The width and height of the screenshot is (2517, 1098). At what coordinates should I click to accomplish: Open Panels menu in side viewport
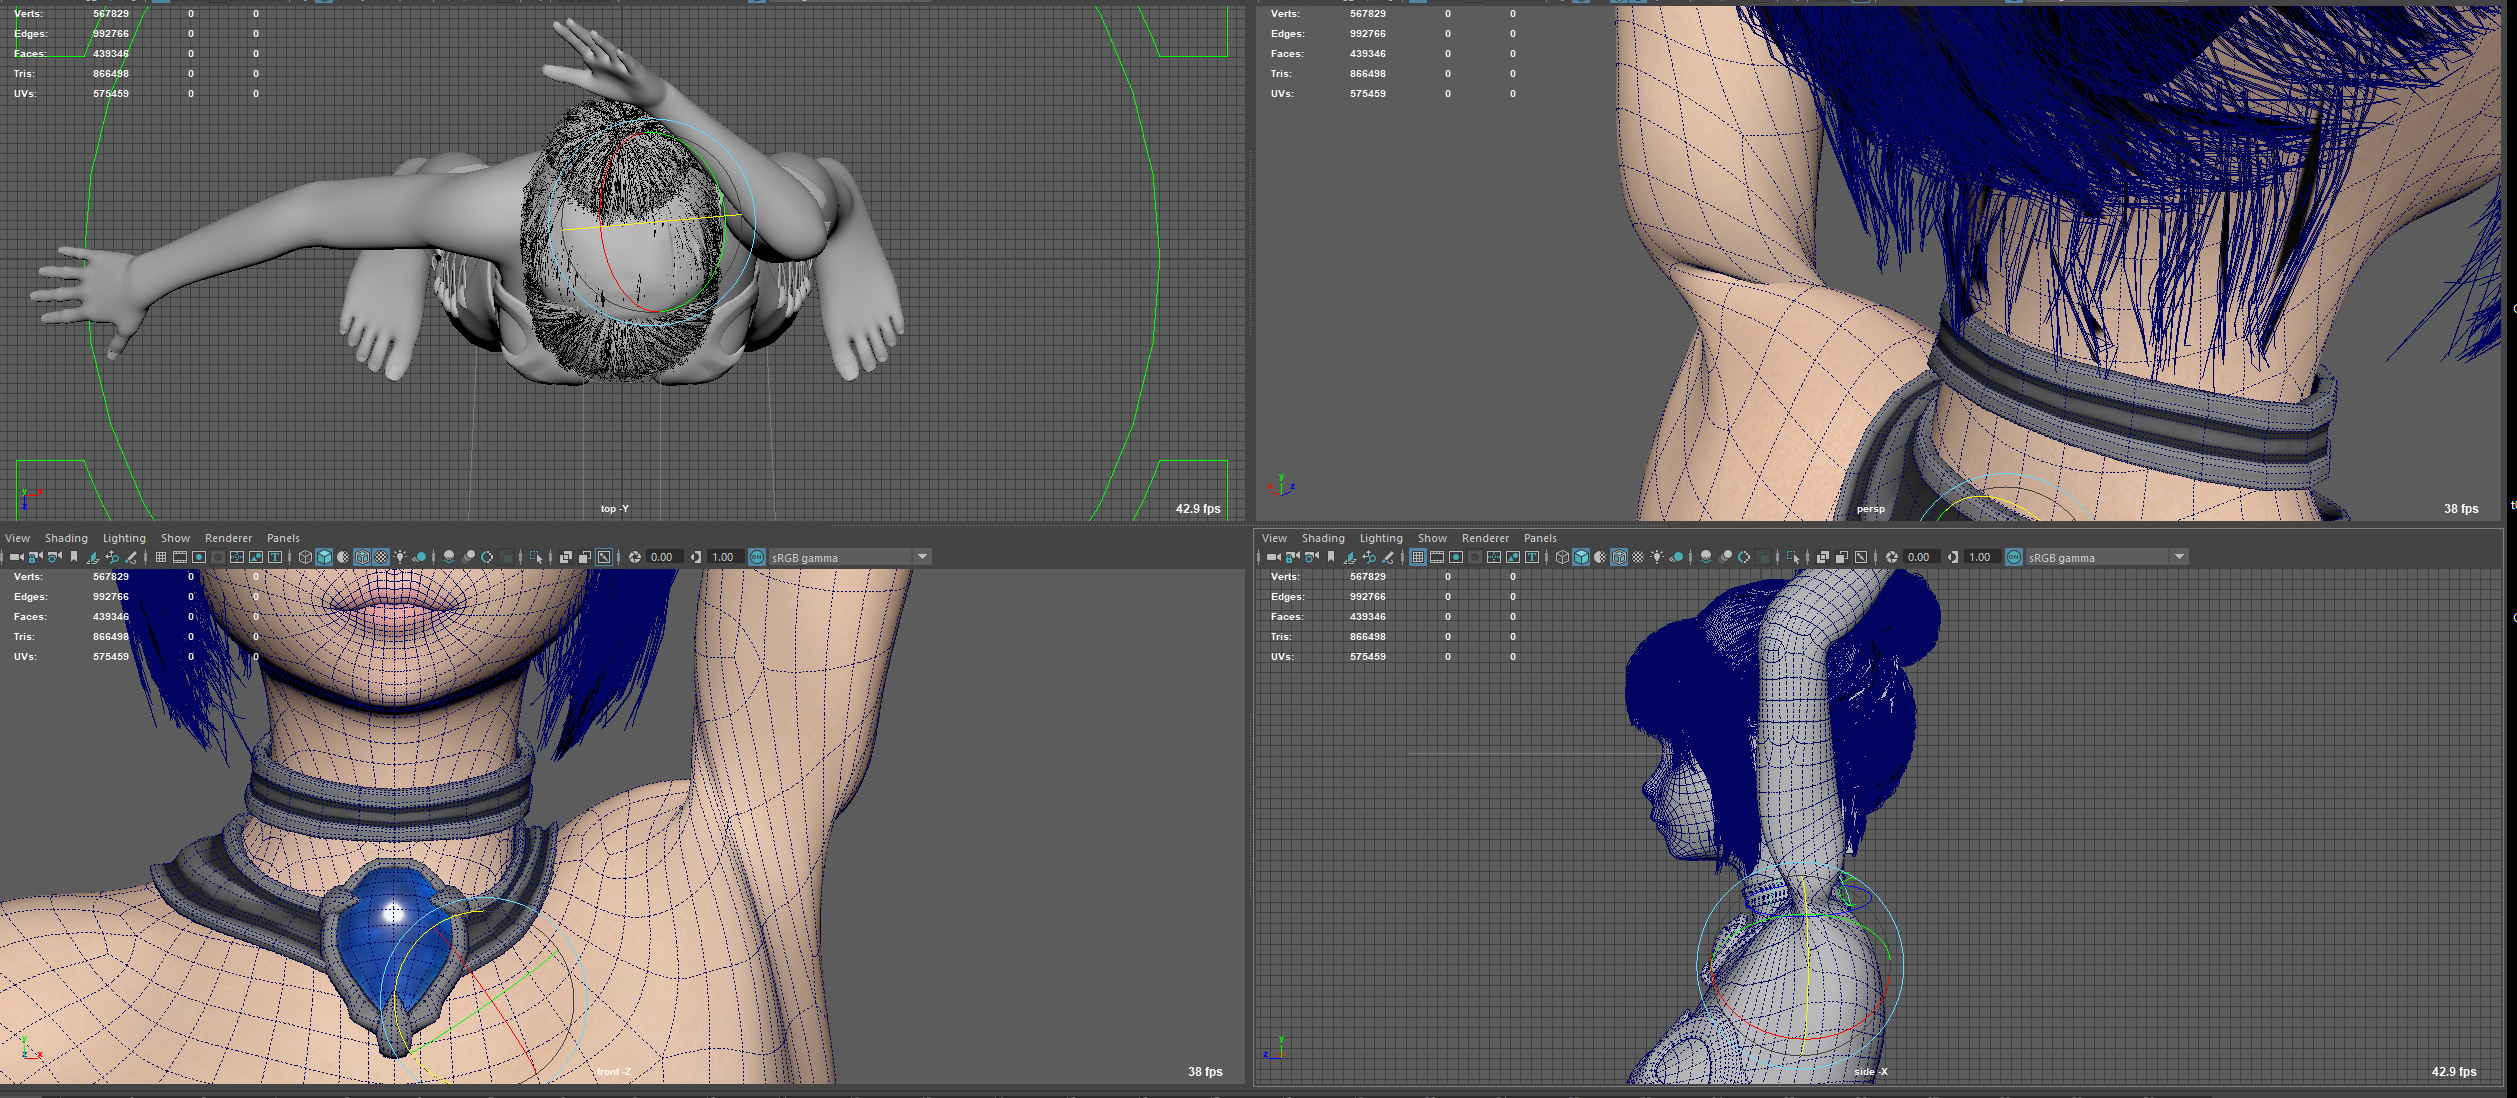1540,538
